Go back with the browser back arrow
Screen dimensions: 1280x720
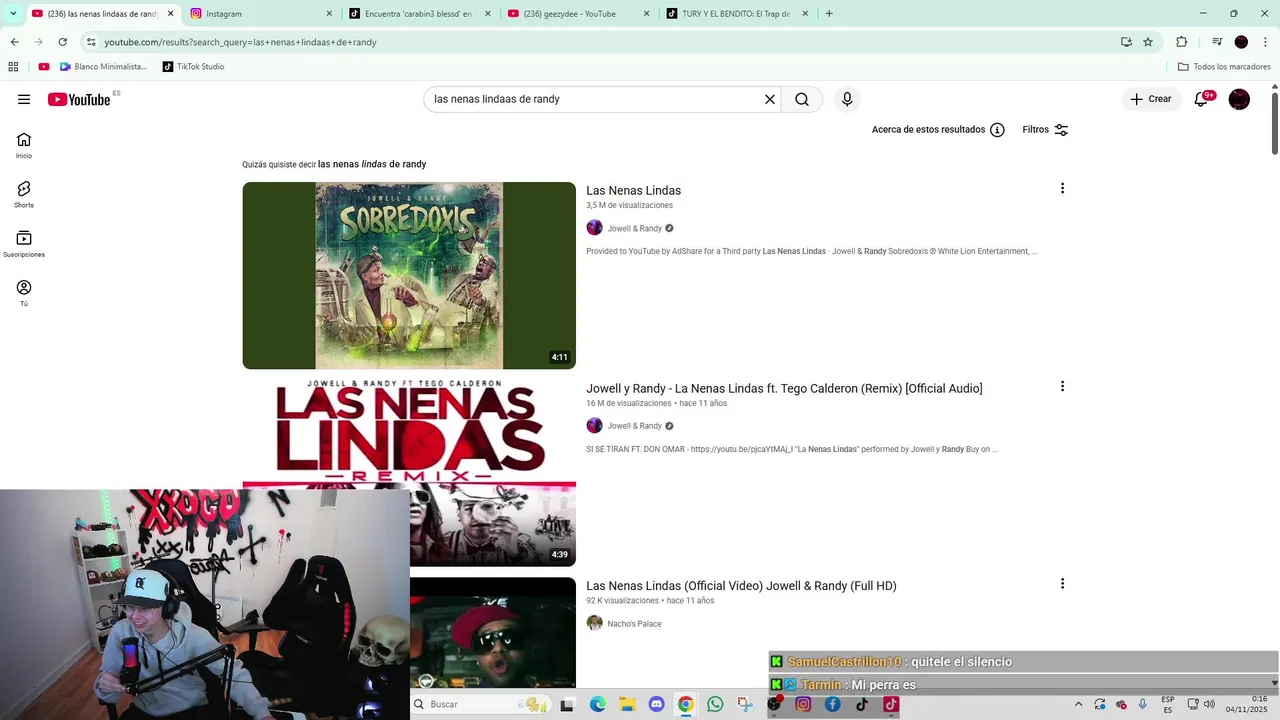[14, 42]
